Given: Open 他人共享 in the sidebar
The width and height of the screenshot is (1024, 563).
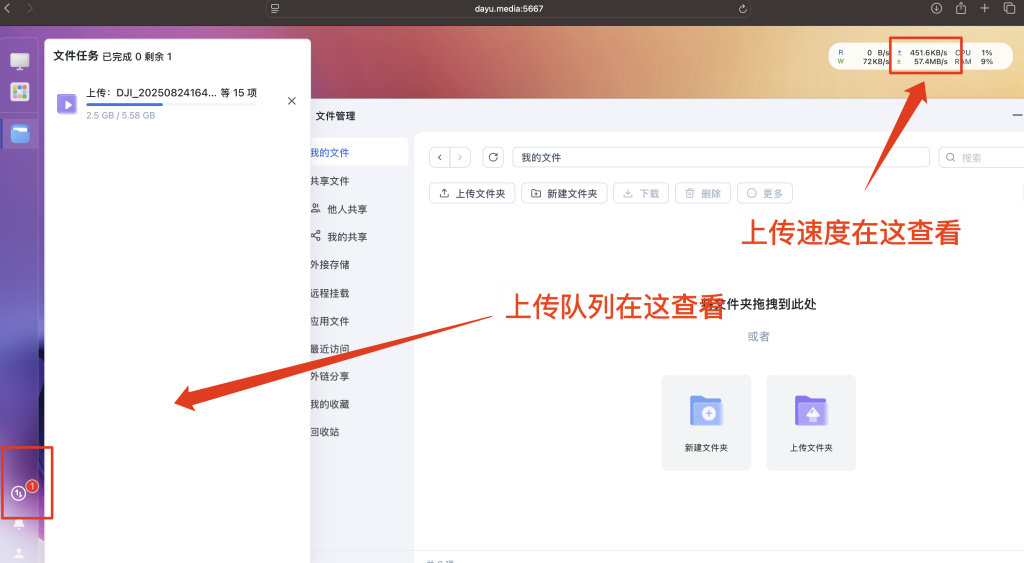Looking at the screenshot, I should 346,209.
